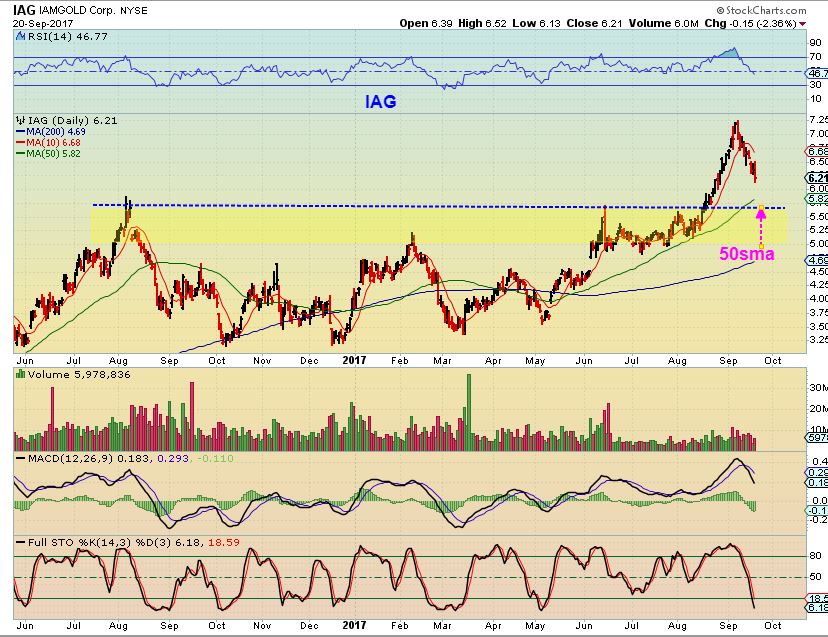Click the Volume 6.0M header value
The height and width of the screenshot is (637, 828).
pyautogui.click(x=663, y=23)
